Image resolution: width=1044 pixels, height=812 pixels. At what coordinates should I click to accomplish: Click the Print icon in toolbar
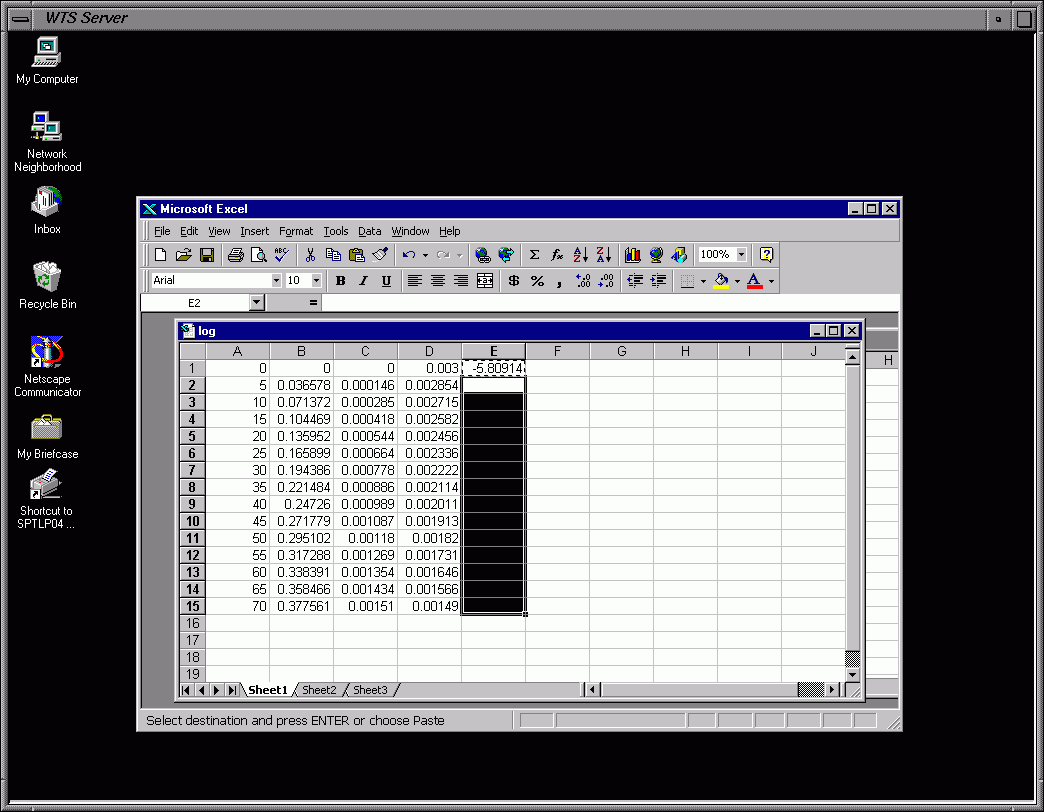click(235, 255)
